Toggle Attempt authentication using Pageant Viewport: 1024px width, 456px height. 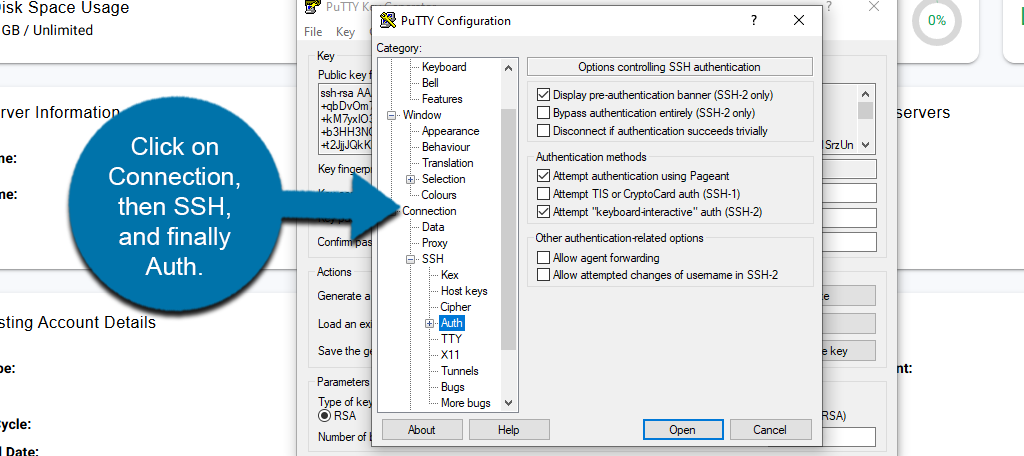(544, 176)
